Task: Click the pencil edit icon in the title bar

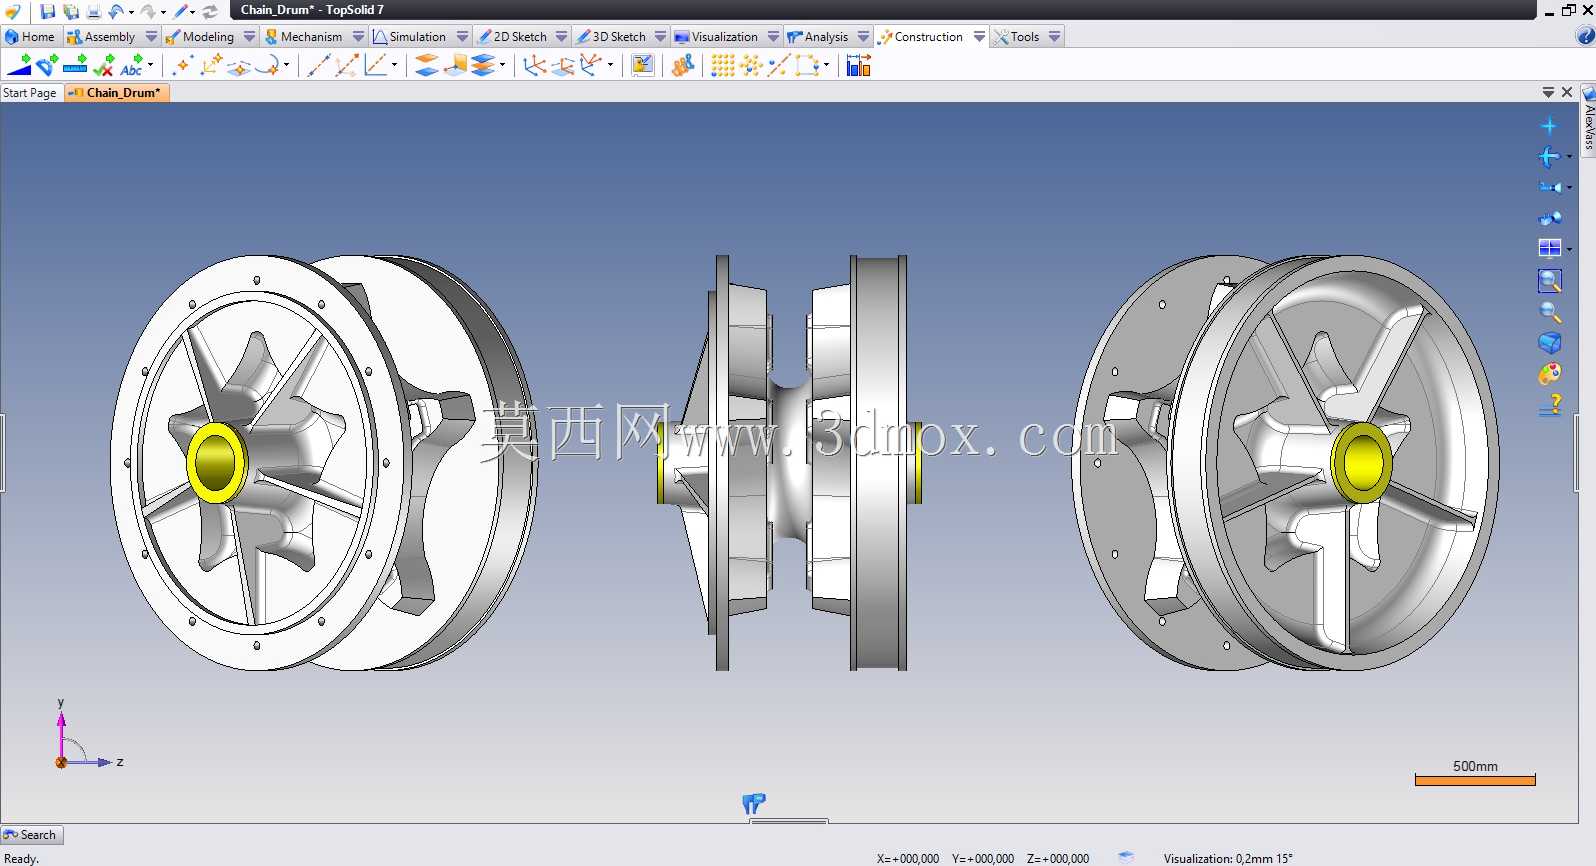Action: point(181,11)
